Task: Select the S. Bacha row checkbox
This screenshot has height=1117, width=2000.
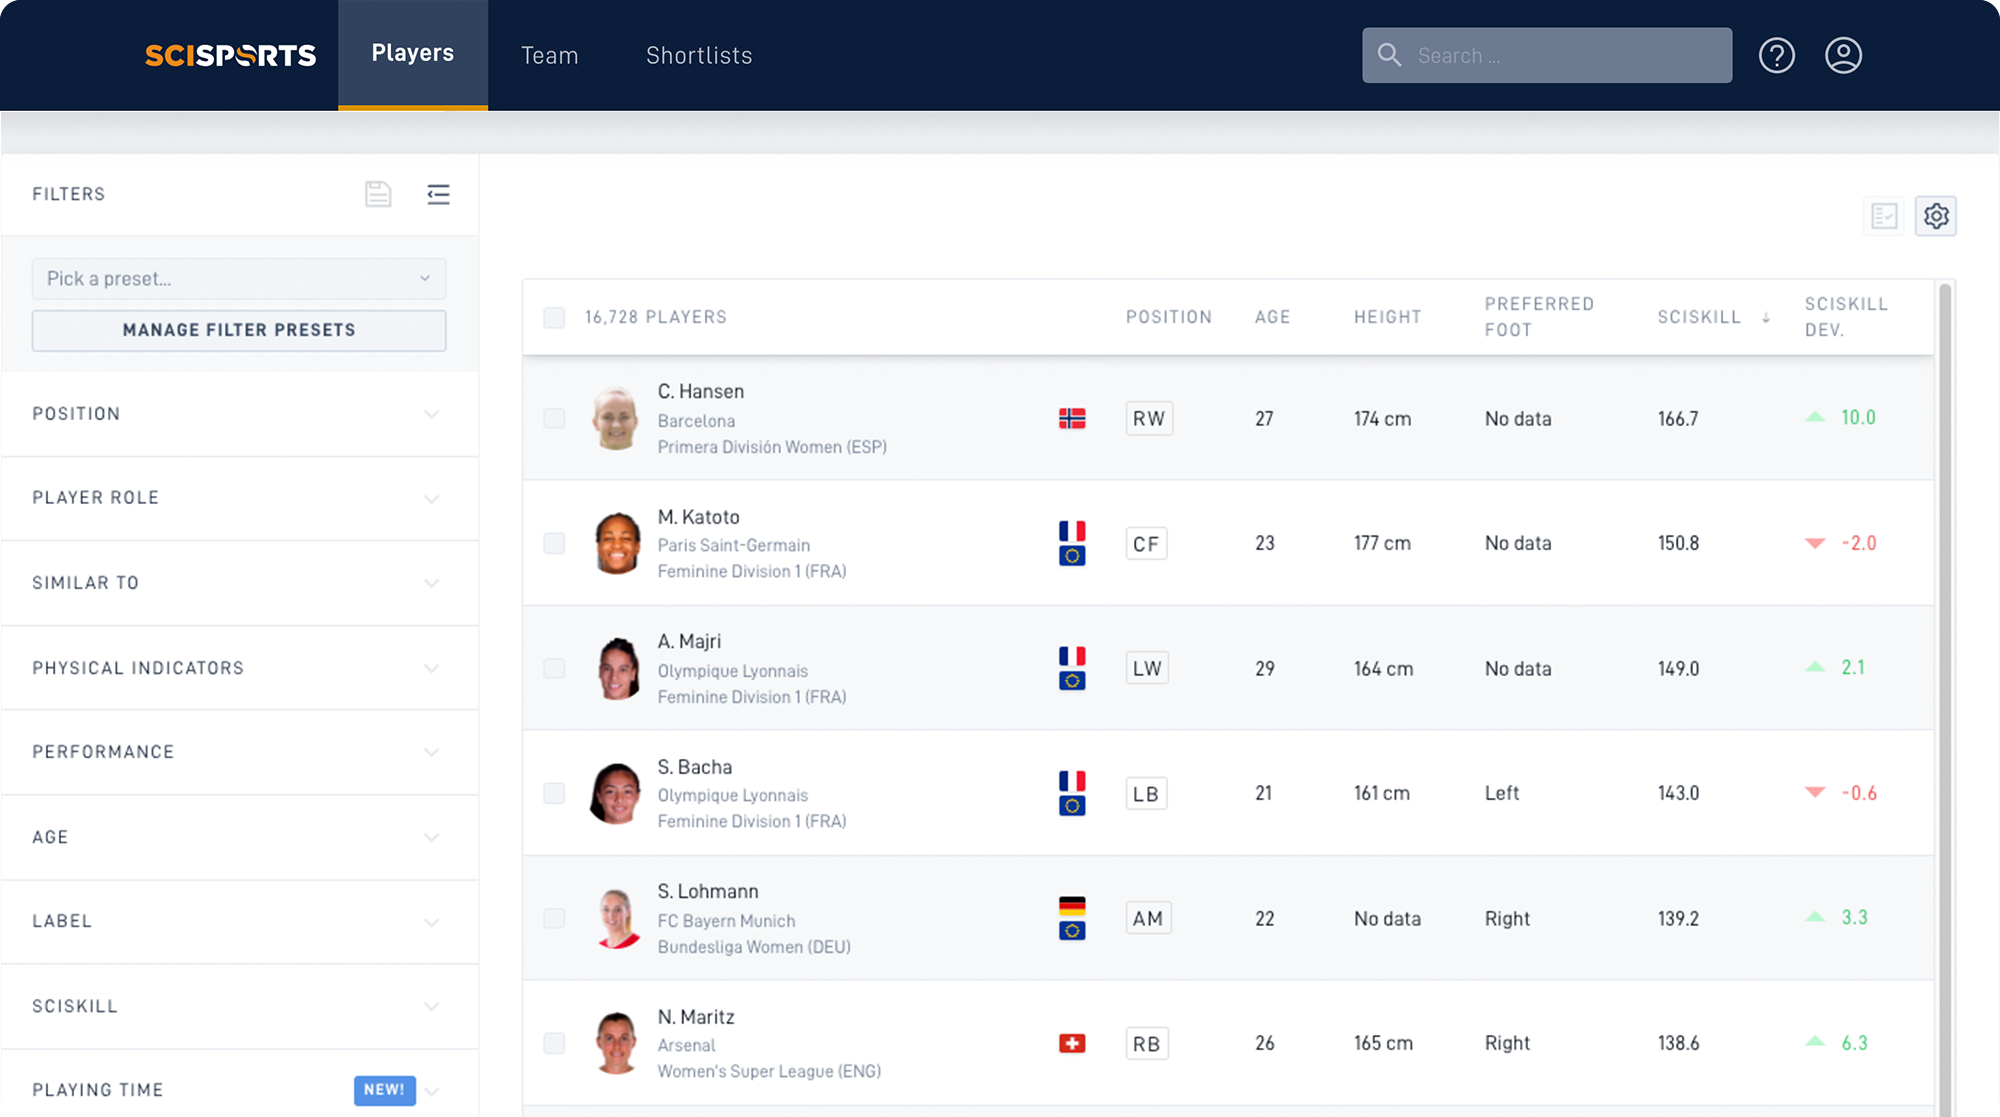Action: point(554,793)
